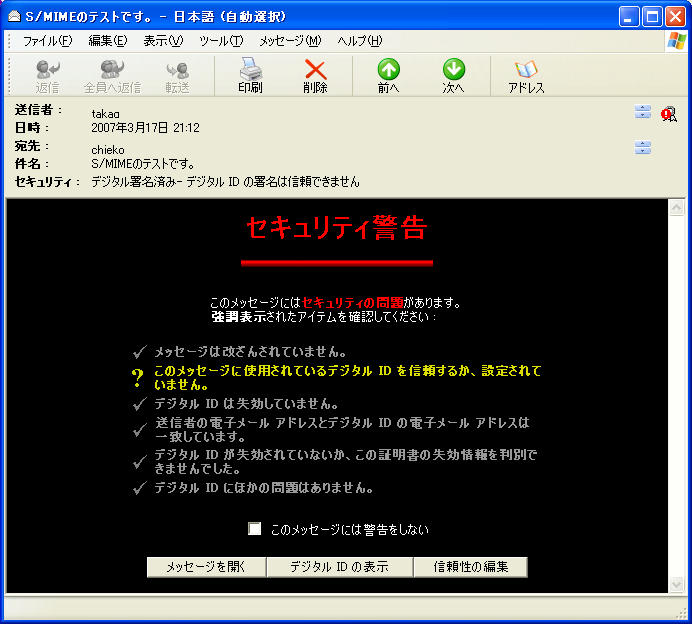The image size is (692, 624).
Task: Close the message window
Action: click(x=676, y=17)
